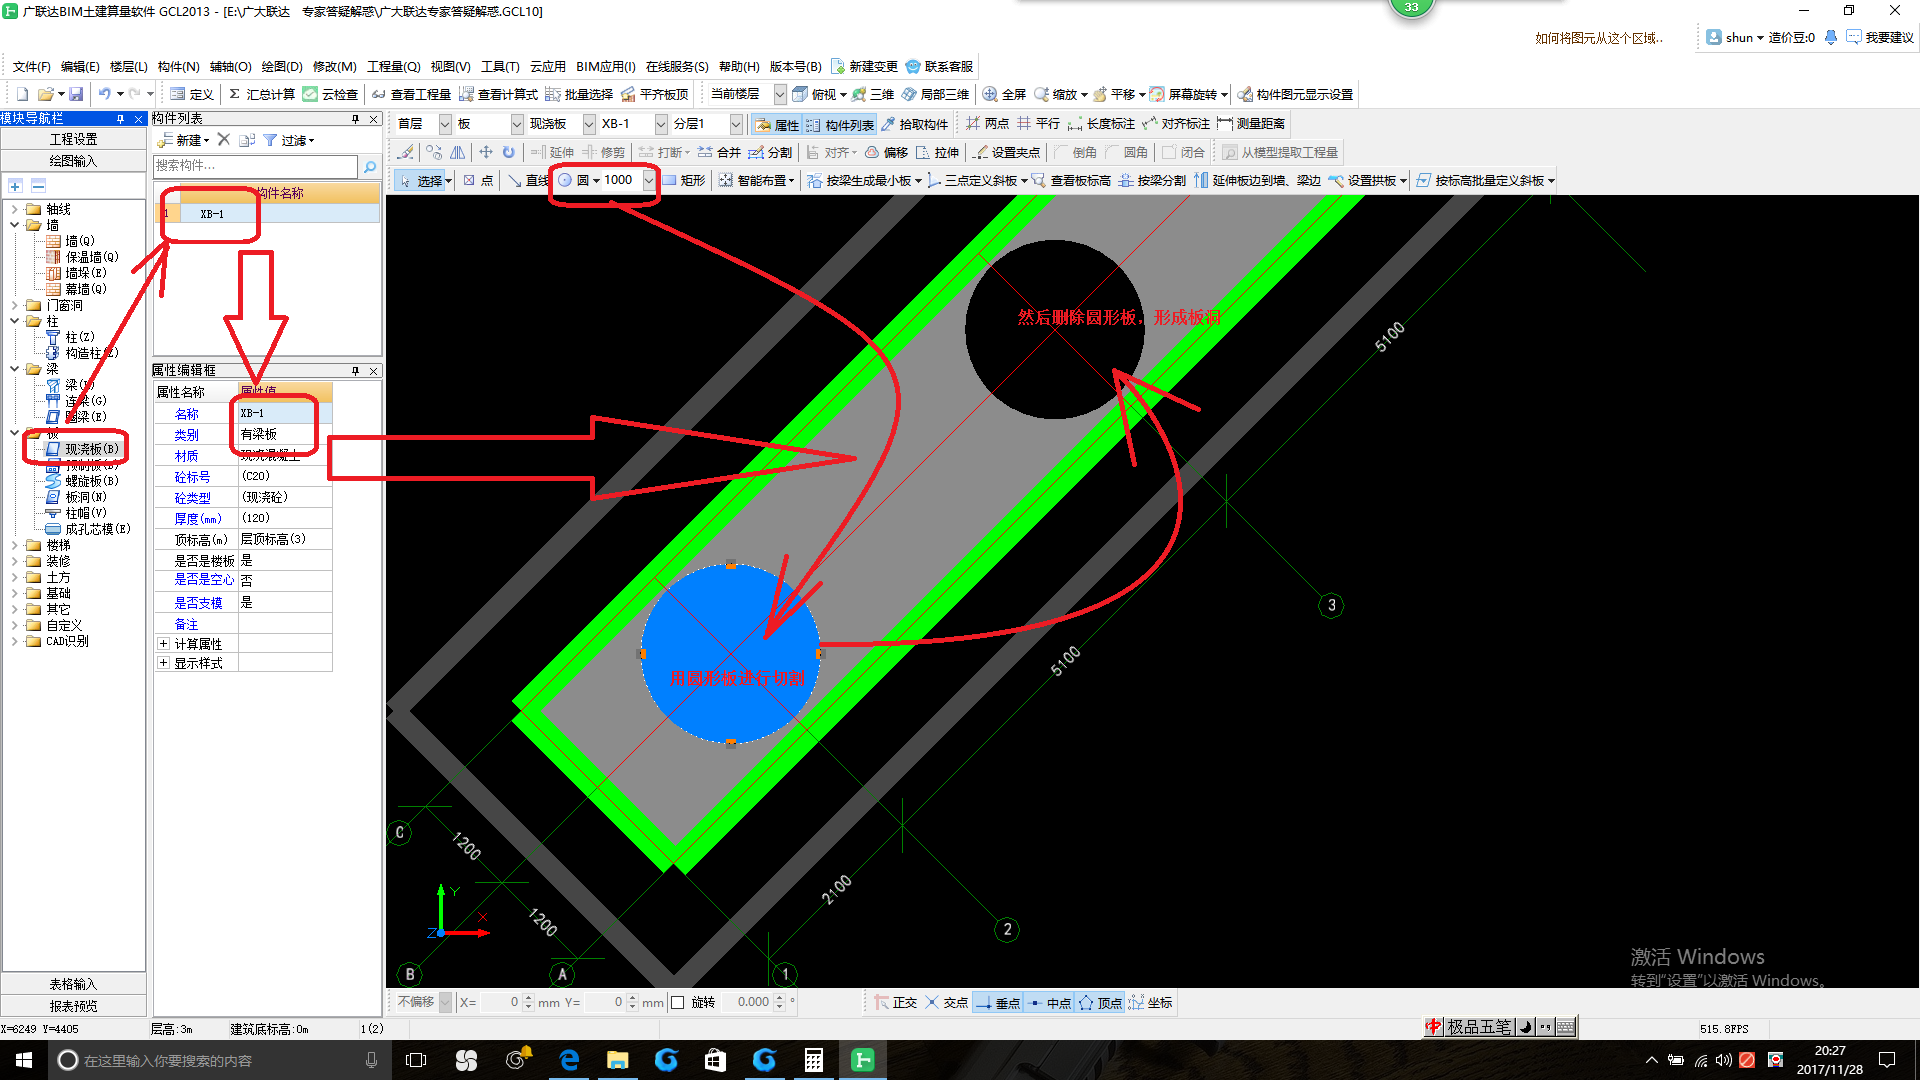Open the 分层1 layer dropdown
The width and height of the screenshot is (1920, 1080).
pos(736,124)
